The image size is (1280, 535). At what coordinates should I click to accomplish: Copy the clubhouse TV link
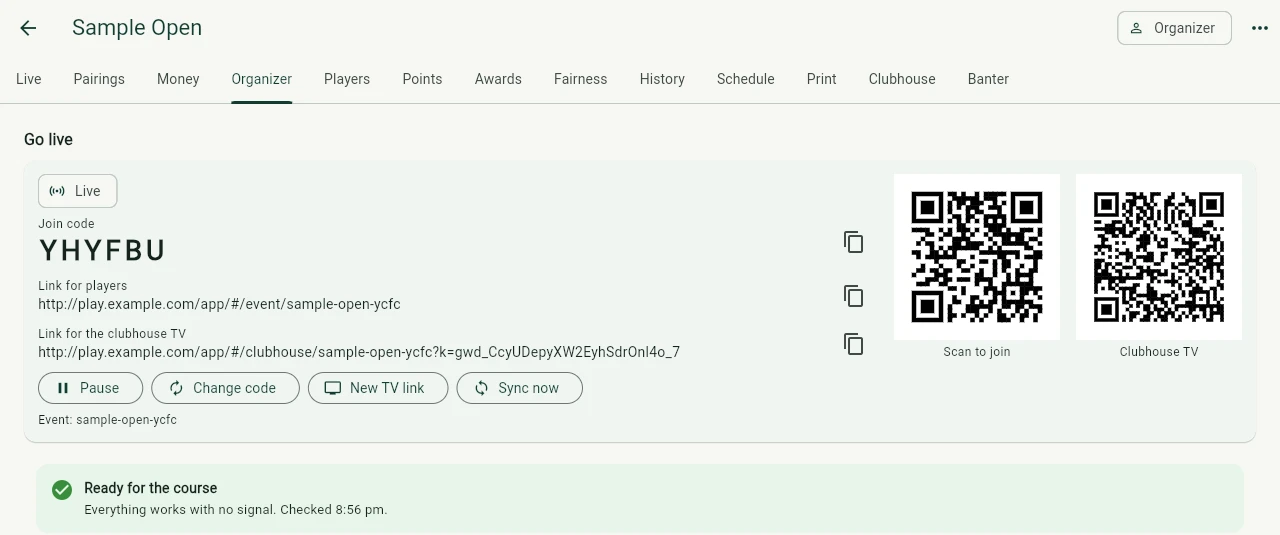click(x=853, y=344)
